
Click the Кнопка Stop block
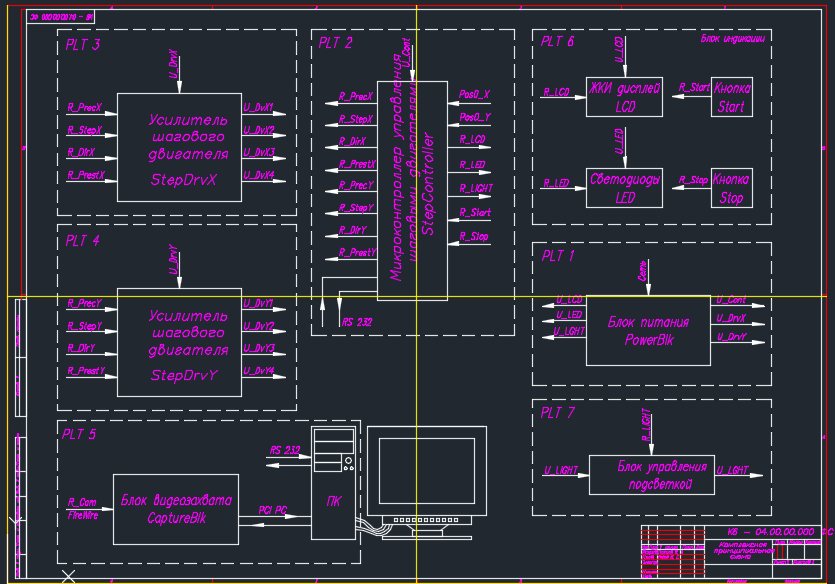point(732,188)
